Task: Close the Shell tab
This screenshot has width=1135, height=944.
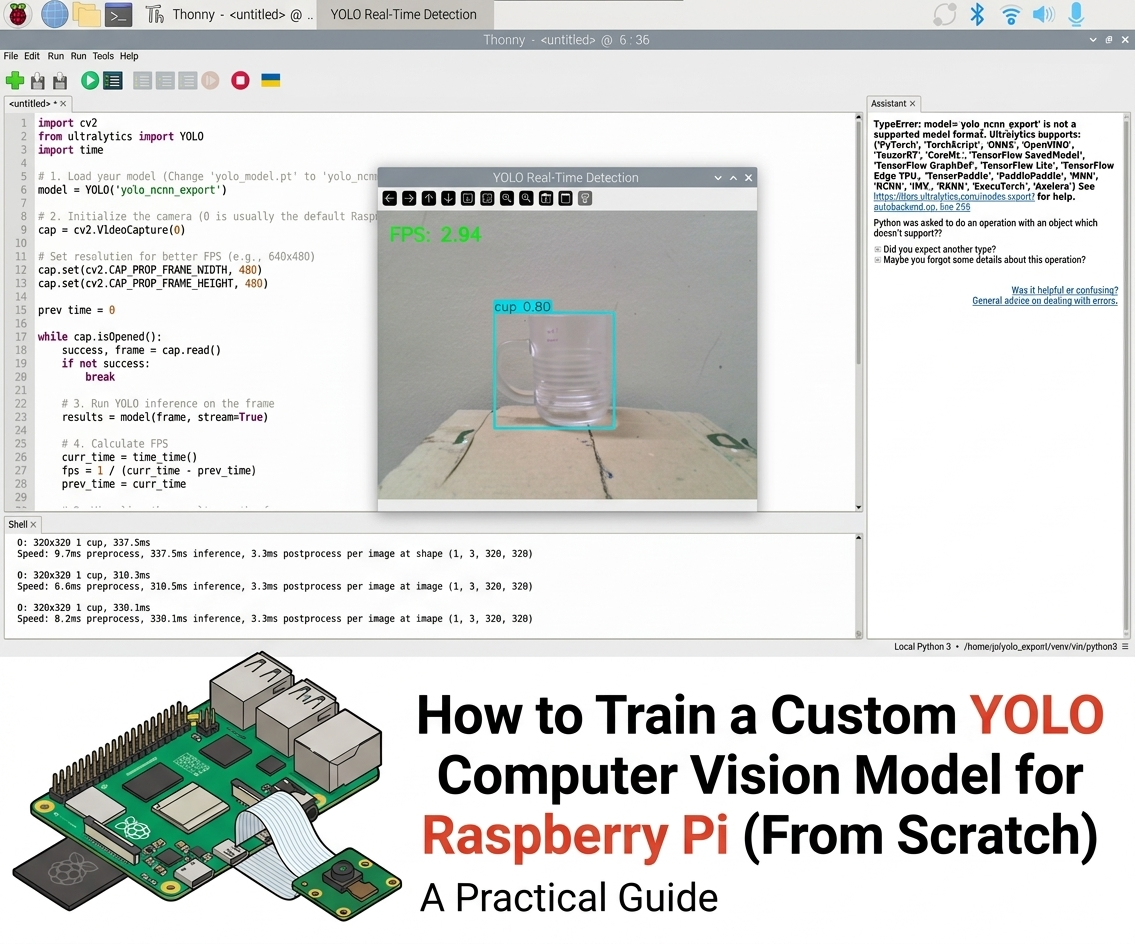Action: 33,524
